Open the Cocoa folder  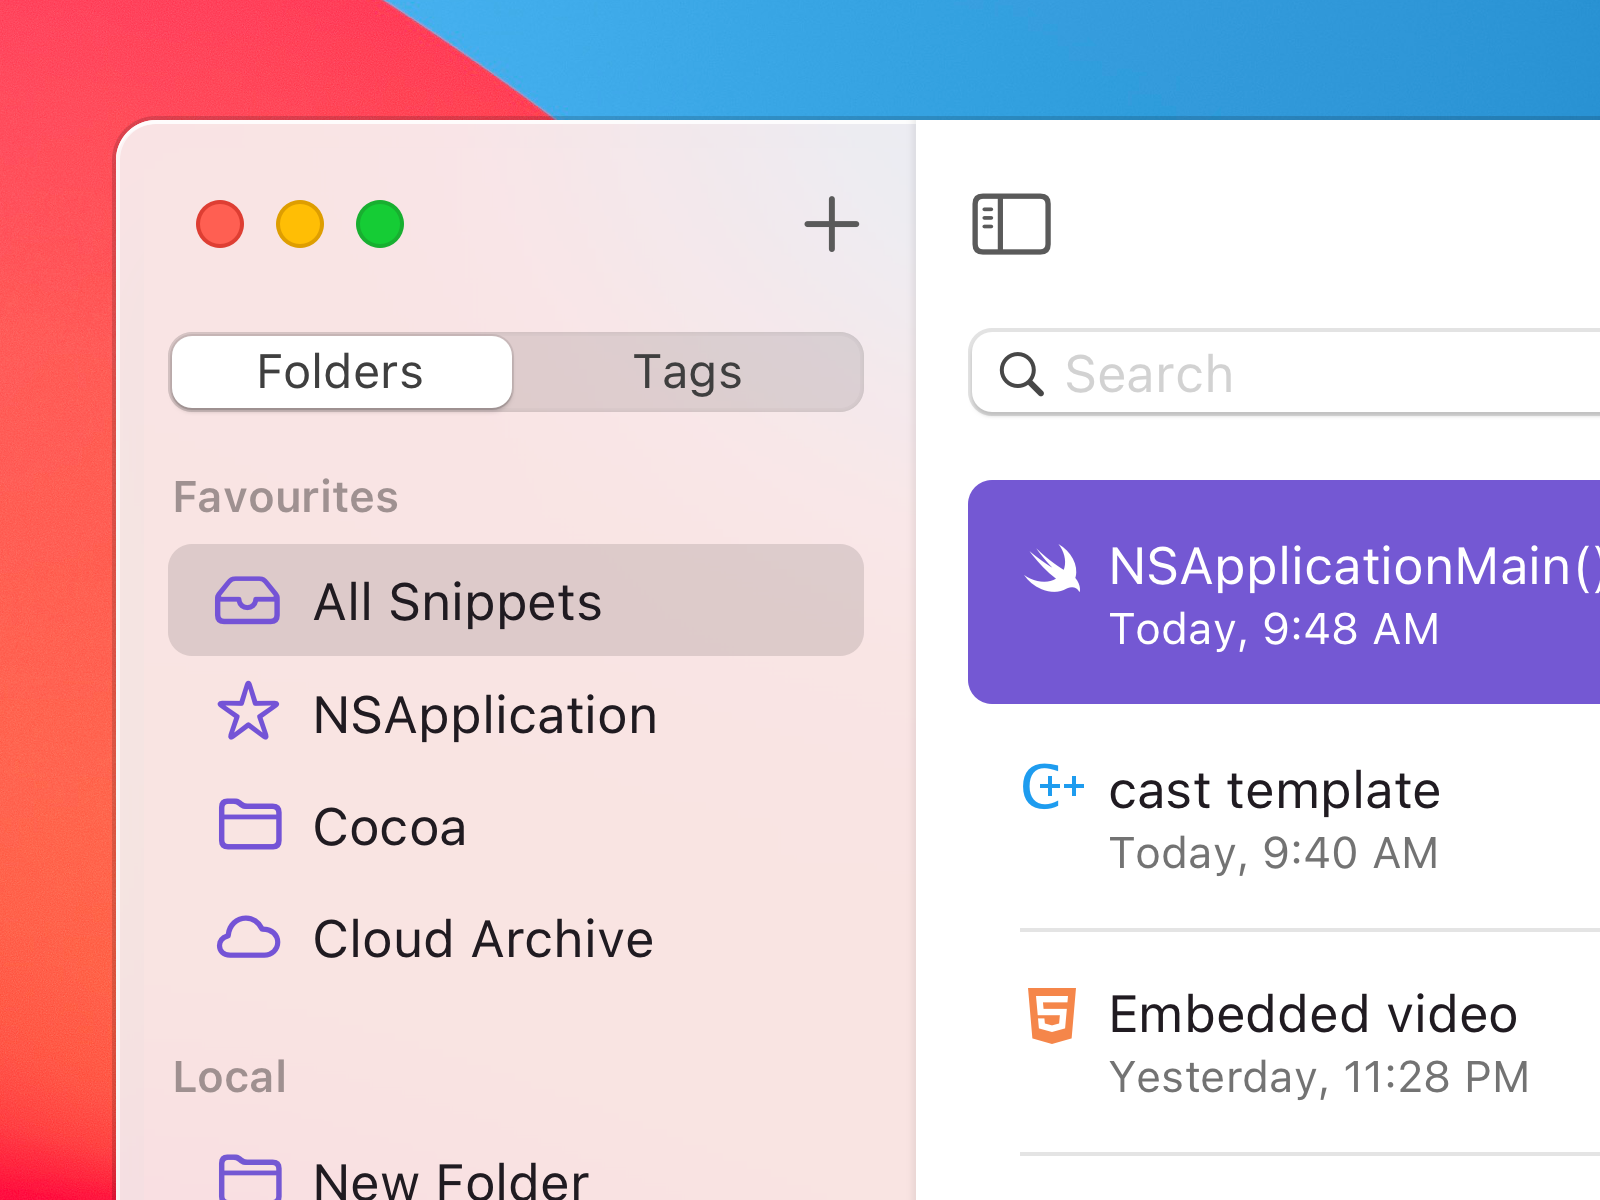pos(516,826)
